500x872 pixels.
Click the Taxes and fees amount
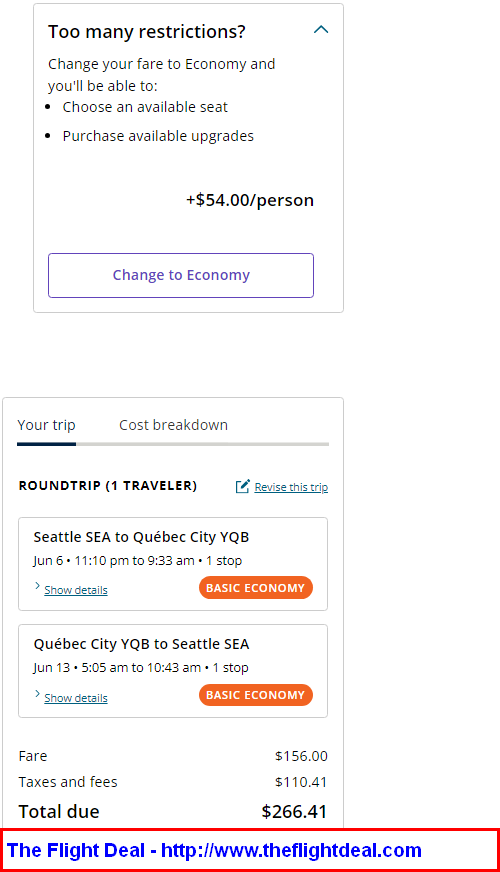click(x=301, y=782)
